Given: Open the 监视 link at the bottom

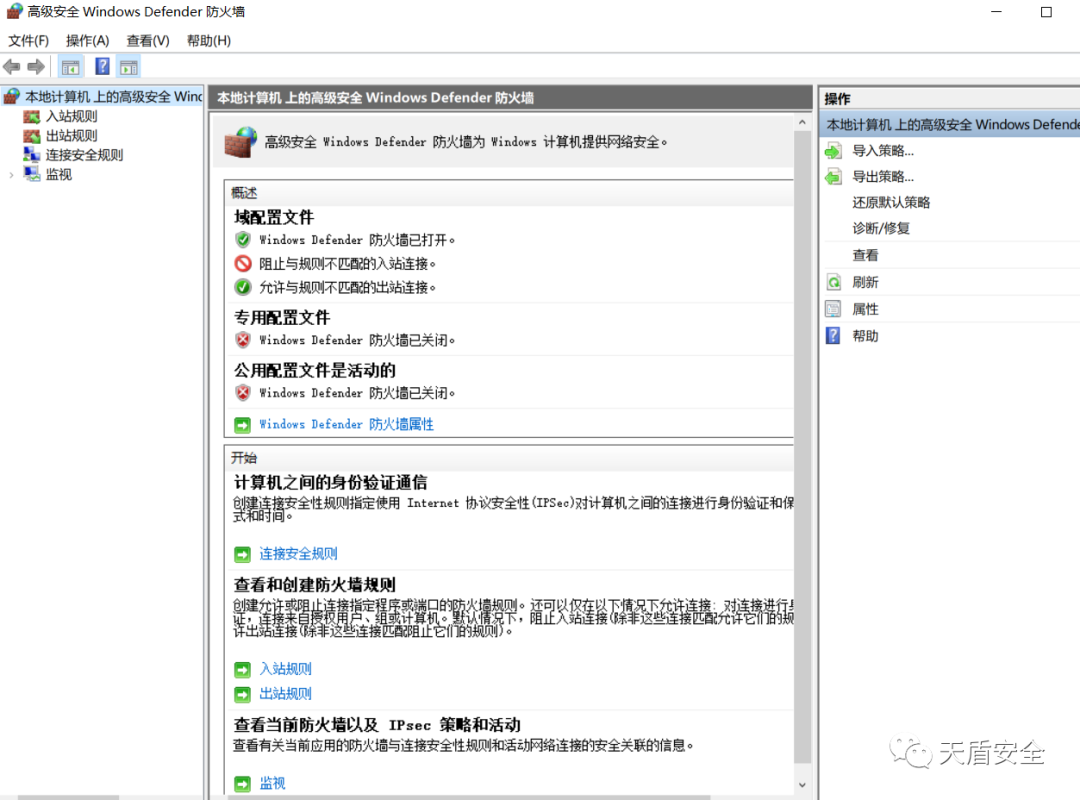Looking at the screenshot, I should click(x=272, y=783).
